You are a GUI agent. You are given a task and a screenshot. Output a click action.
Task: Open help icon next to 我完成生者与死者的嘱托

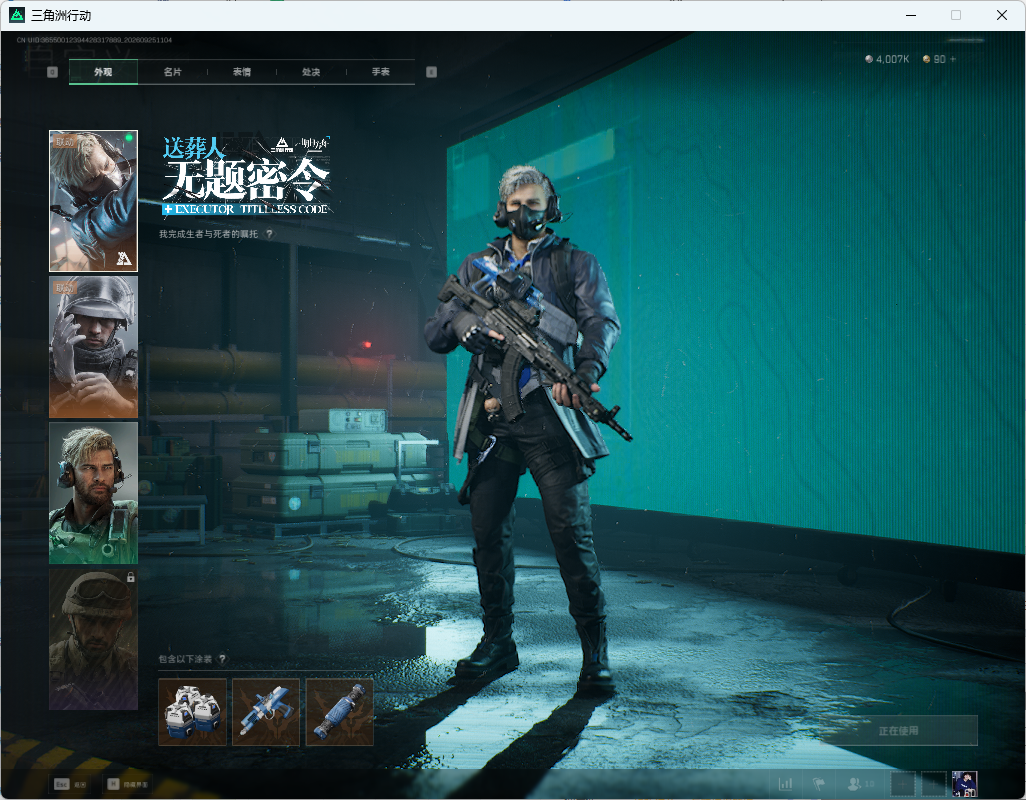[269, 234]
